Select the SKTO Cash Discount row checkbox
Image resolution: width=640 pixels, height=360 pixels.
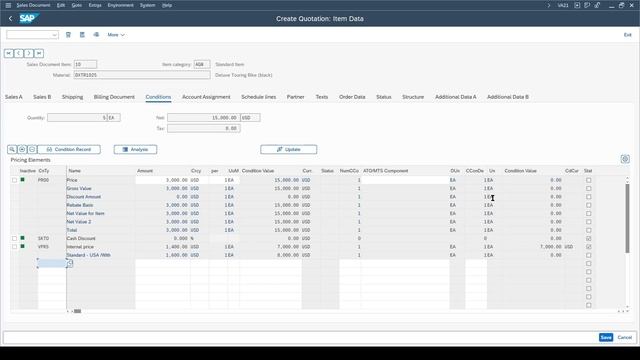coord(14,238)
